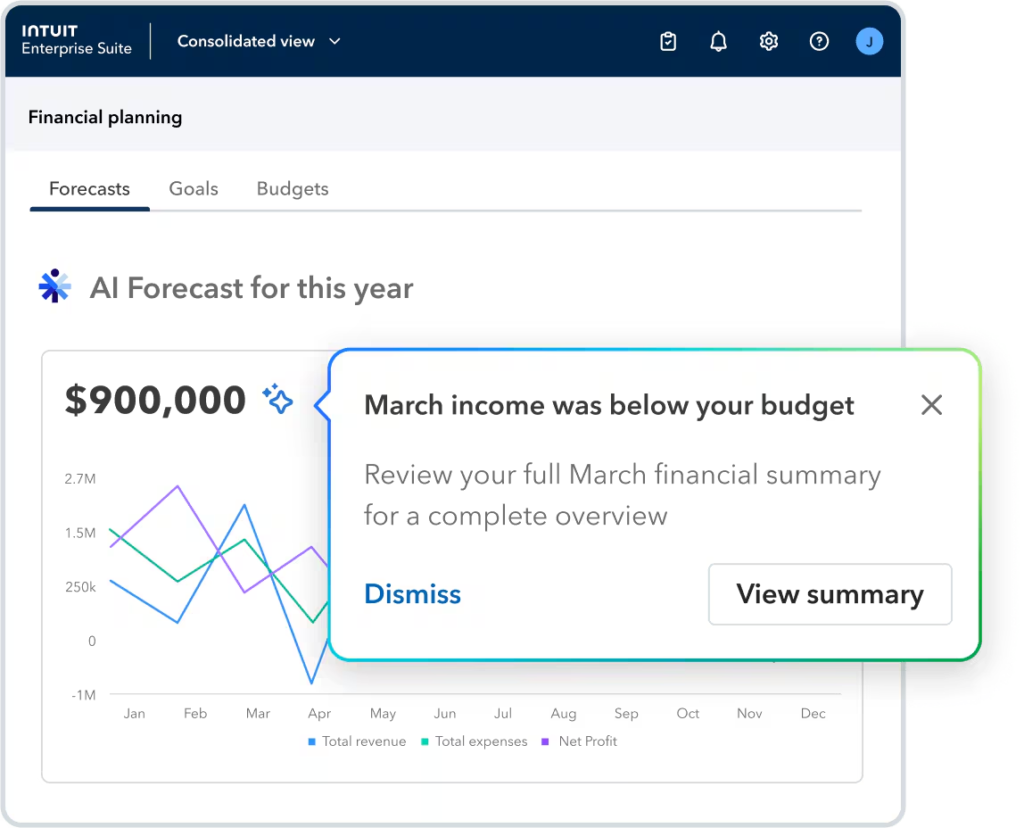Click the $900,000 forecast amount
The height and width of the screenshot is (828, 1024).
(155, 400)
